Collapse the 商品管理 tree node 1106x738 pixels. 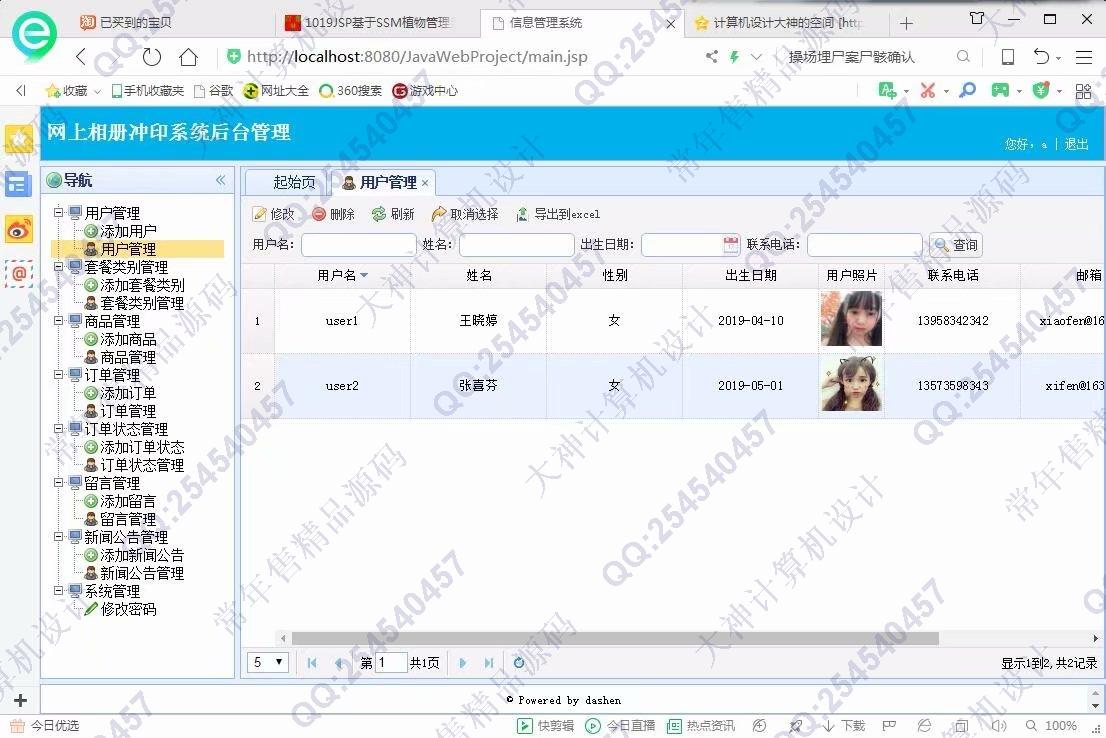pyautogui.click(x=59, y=321)
